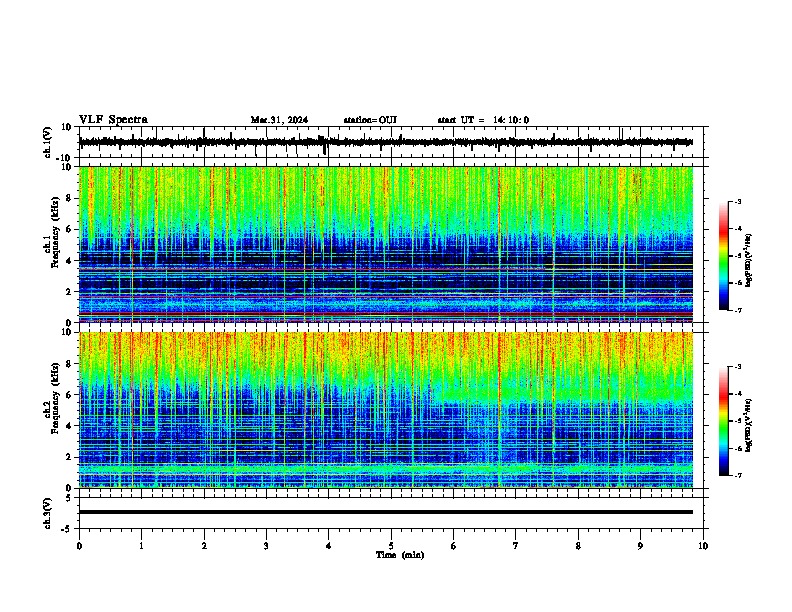
Task: Click the ch.1 colorbar log(PSD) units label
Action: point(749,261)
